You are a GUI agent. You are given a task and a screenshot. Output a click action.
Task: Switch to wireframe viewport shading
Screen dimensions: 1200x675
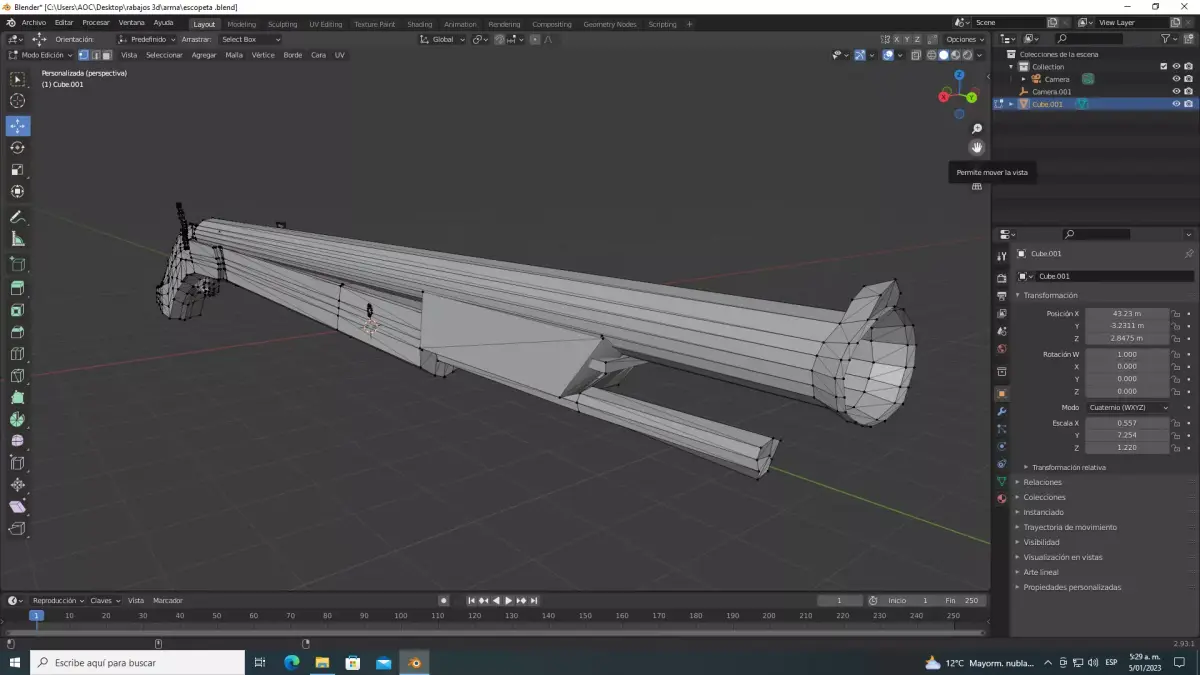932,55
